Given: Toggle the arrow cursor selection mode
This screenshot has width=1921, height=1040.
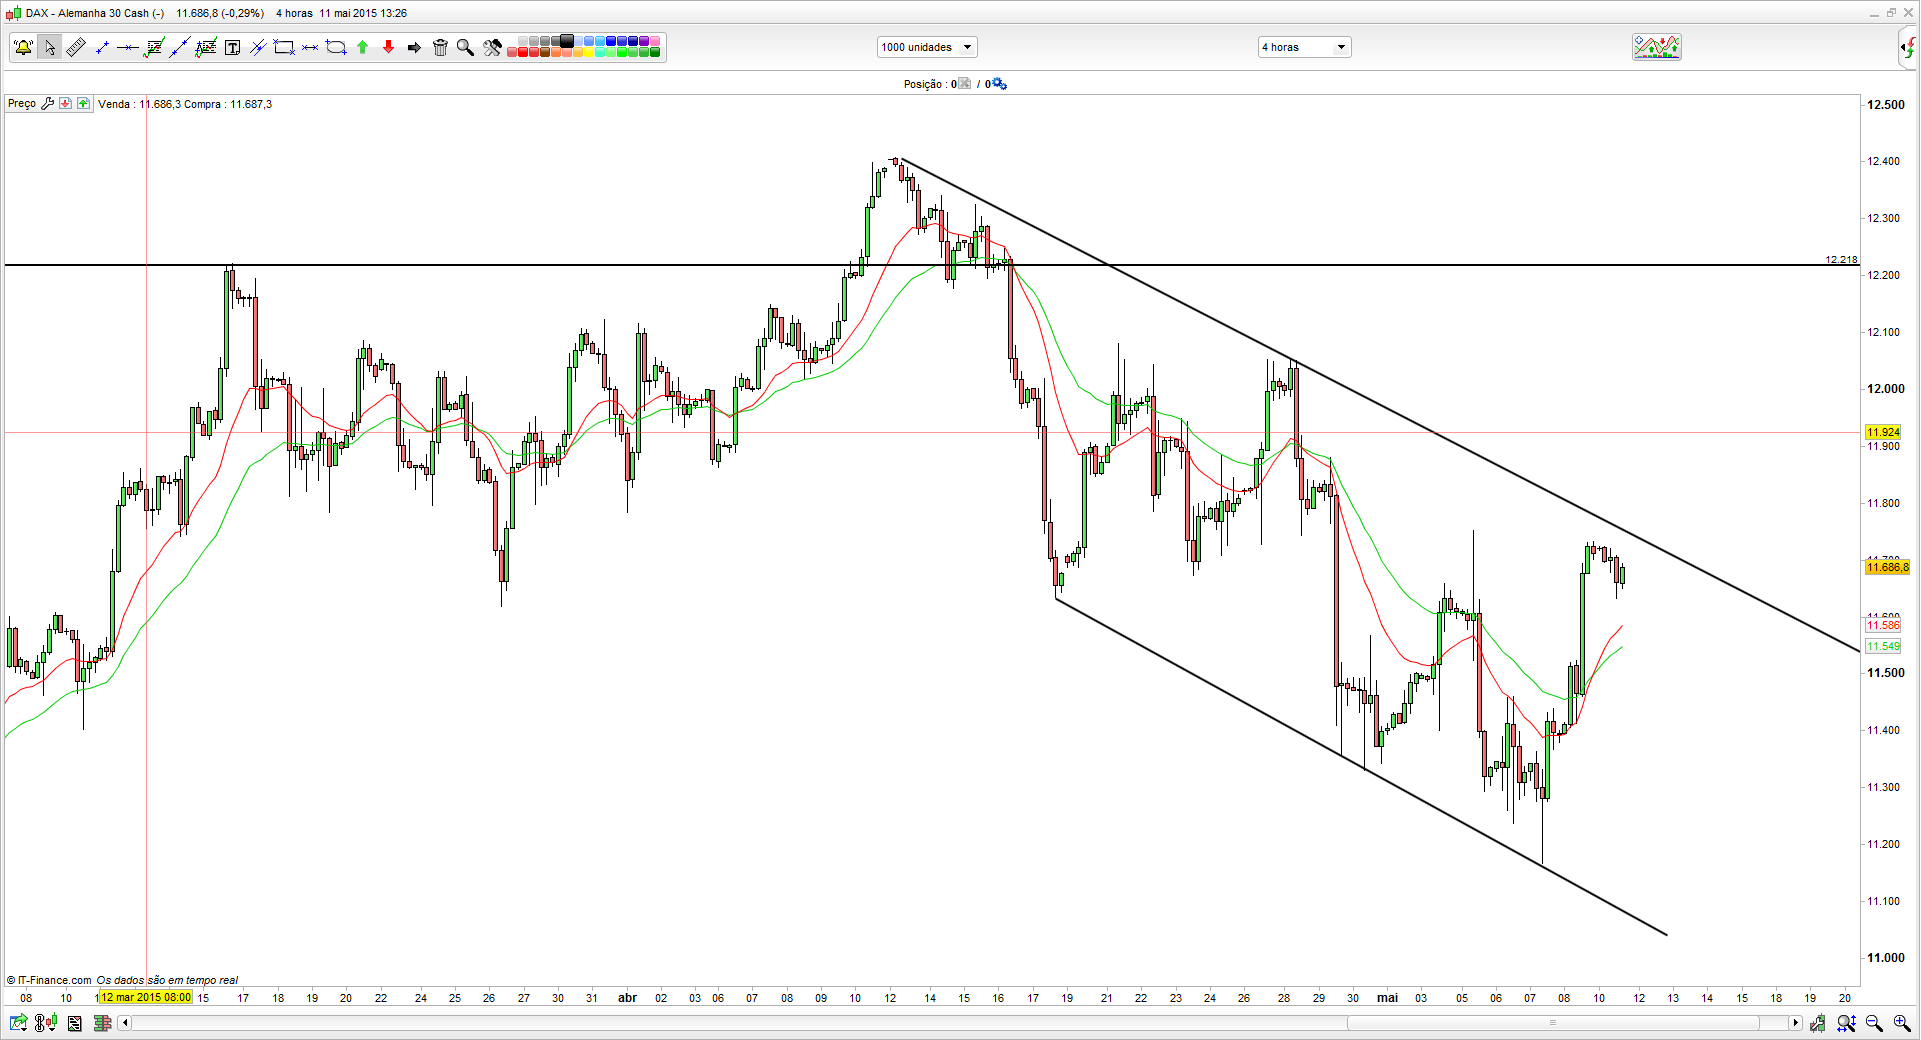Looking at the screenshot, I should [50, 47].
